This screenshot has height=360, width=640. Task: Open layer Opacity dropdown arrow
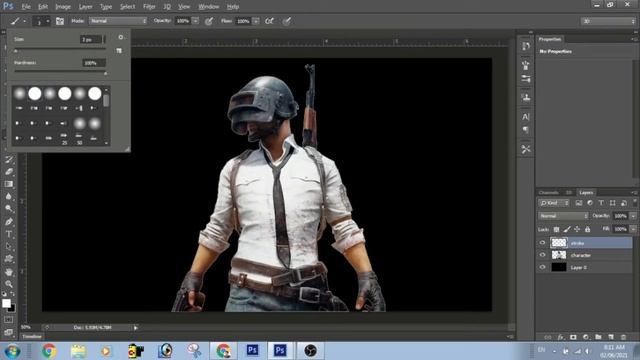point(633,216)
